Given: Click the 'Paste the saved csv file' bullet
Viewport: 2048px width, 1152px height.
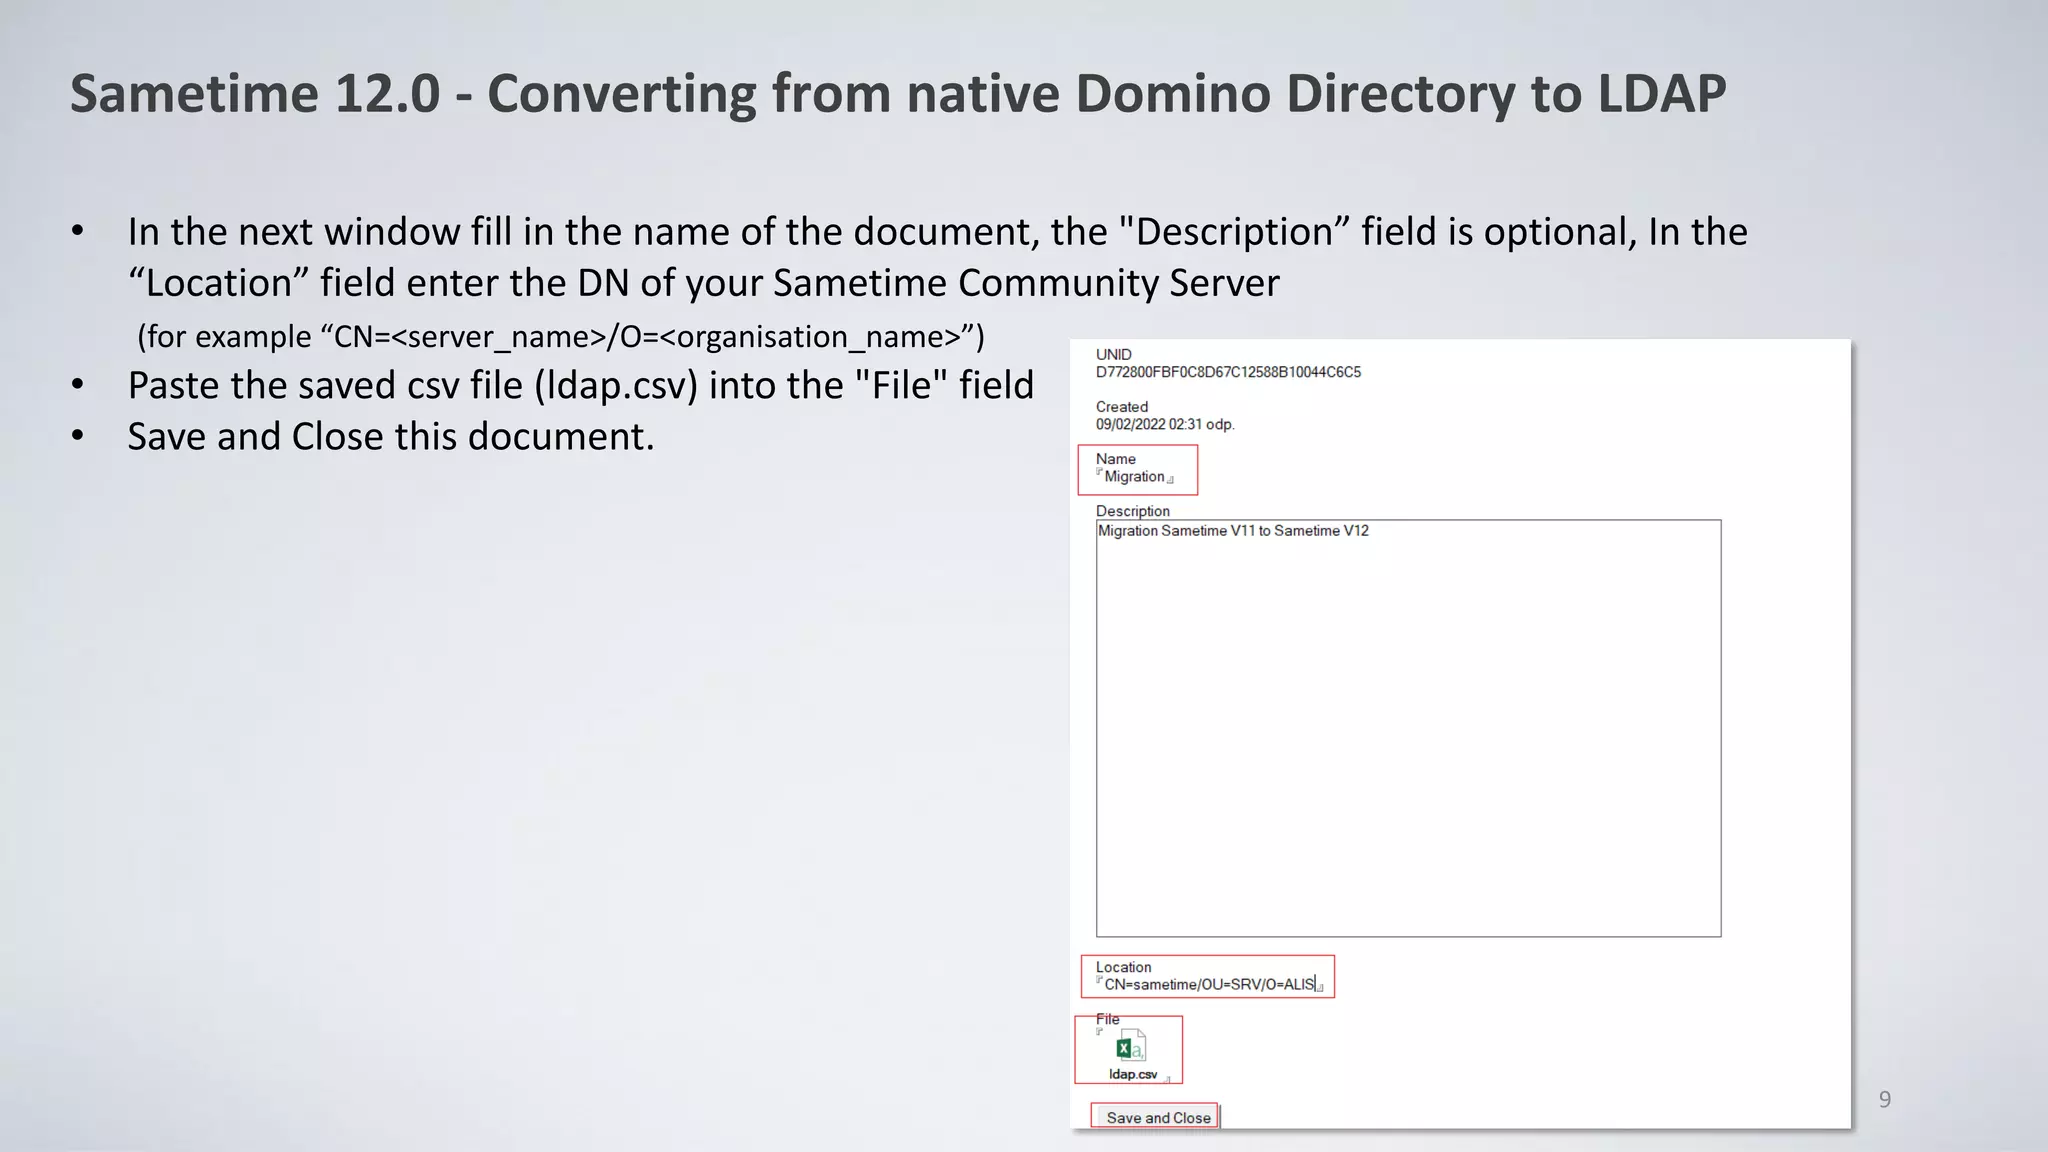Looking at the screenshot, I should 580,385.
